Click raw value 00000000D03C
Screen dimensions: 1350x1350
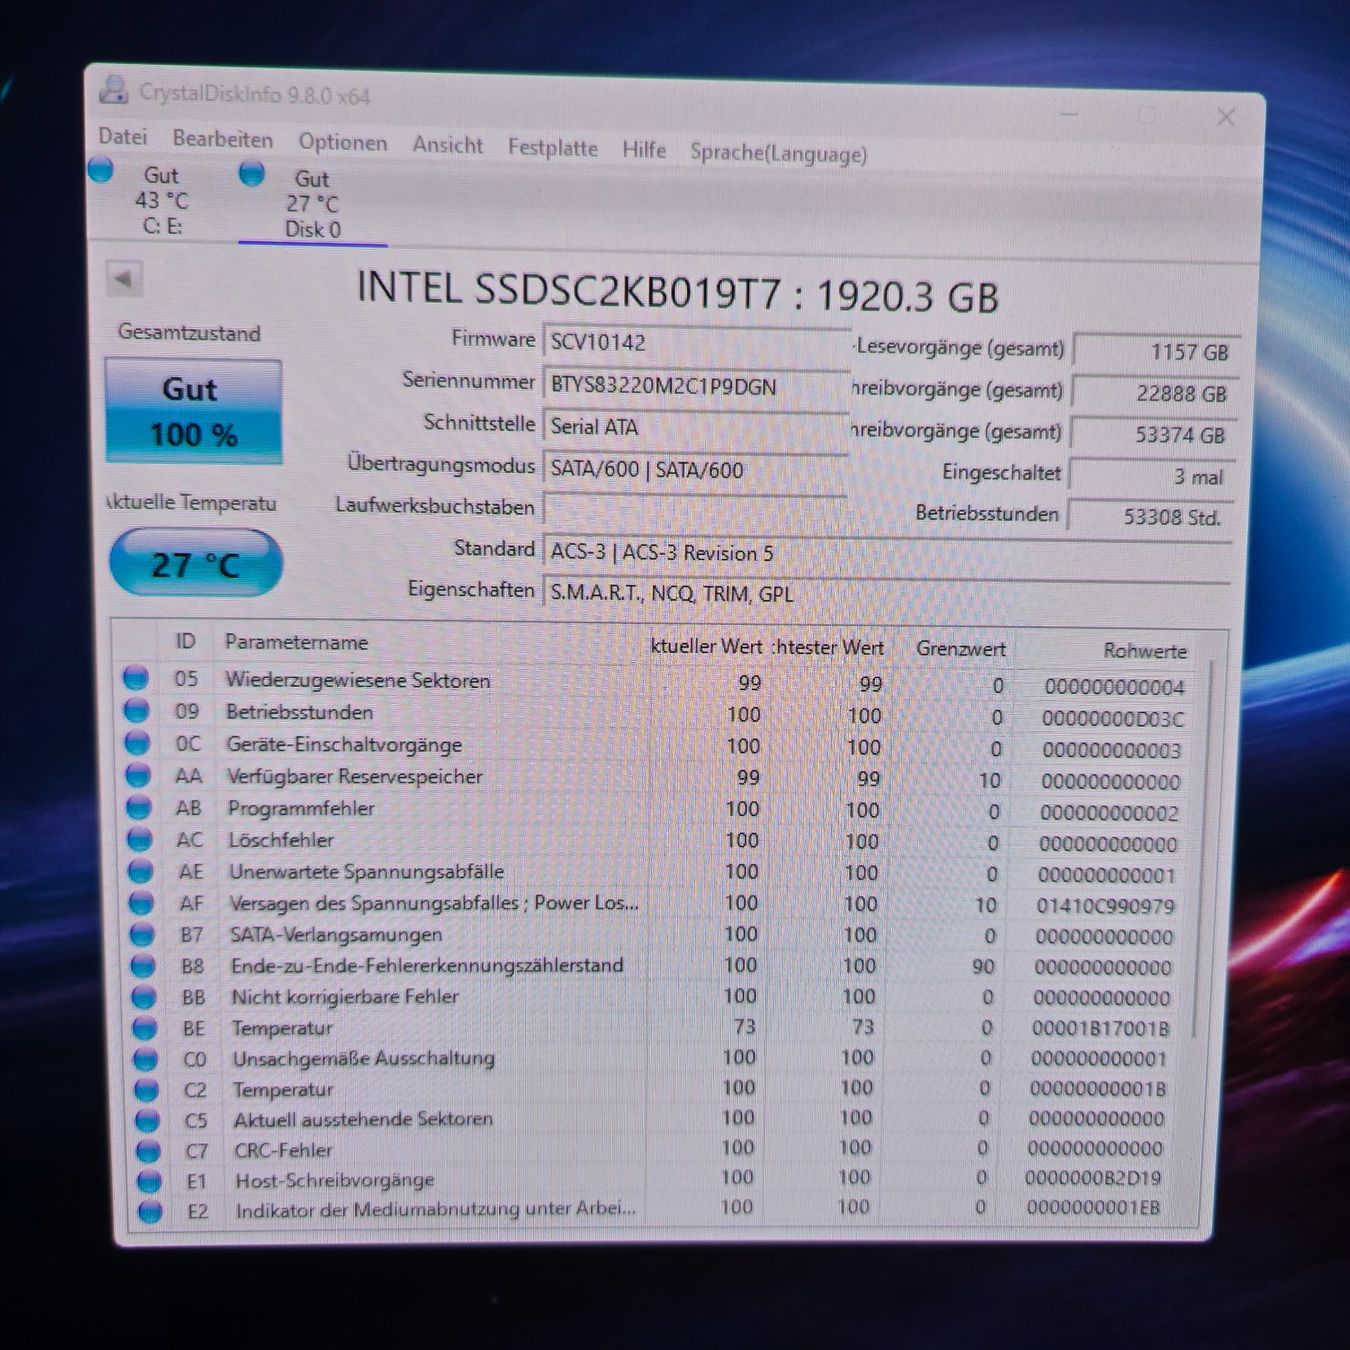click(1112, 718)
